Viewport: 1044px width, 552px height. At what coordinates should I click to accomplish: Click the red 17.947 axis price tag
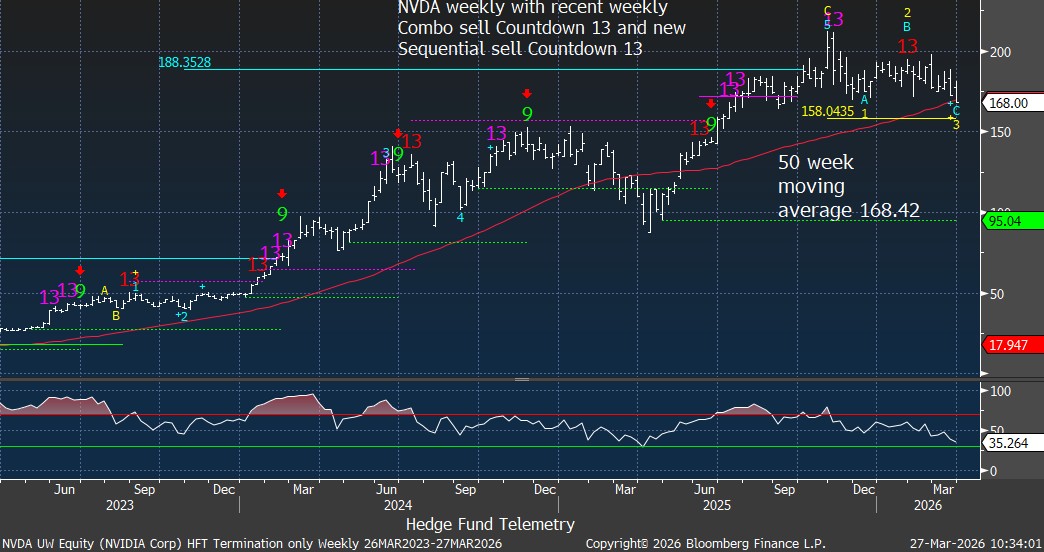coord(1013,345)
